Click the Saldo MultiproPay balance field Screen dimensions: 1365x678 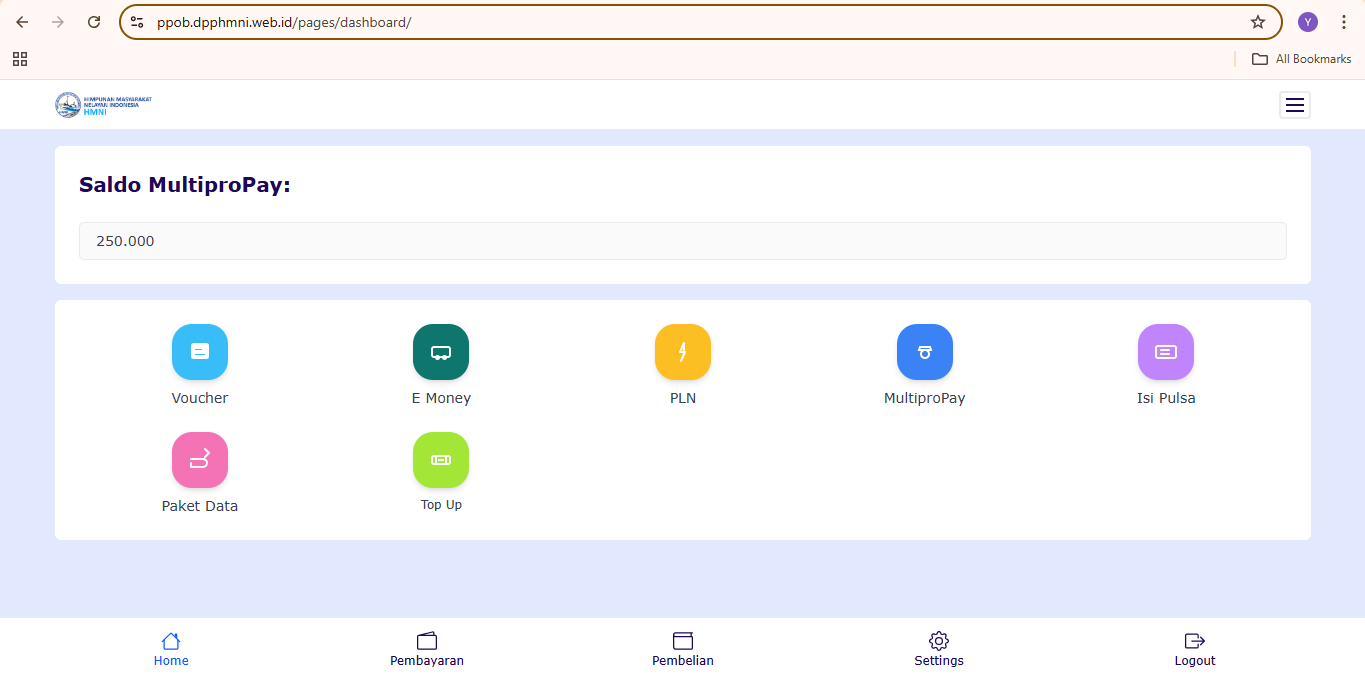pos(682,241)
